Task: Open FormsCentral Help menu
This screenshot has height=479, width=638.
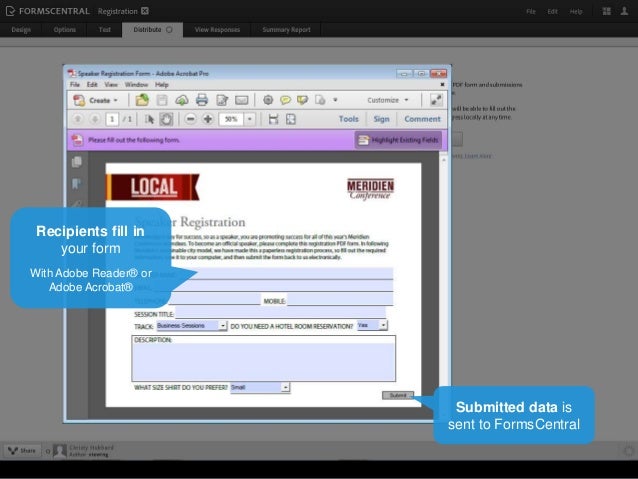Action: coord(576,11)
